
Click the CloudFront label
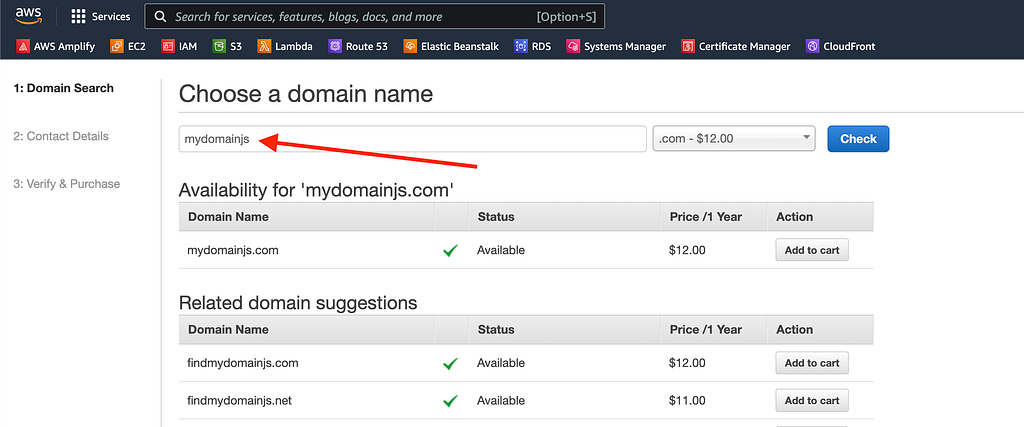pos(850,46)
